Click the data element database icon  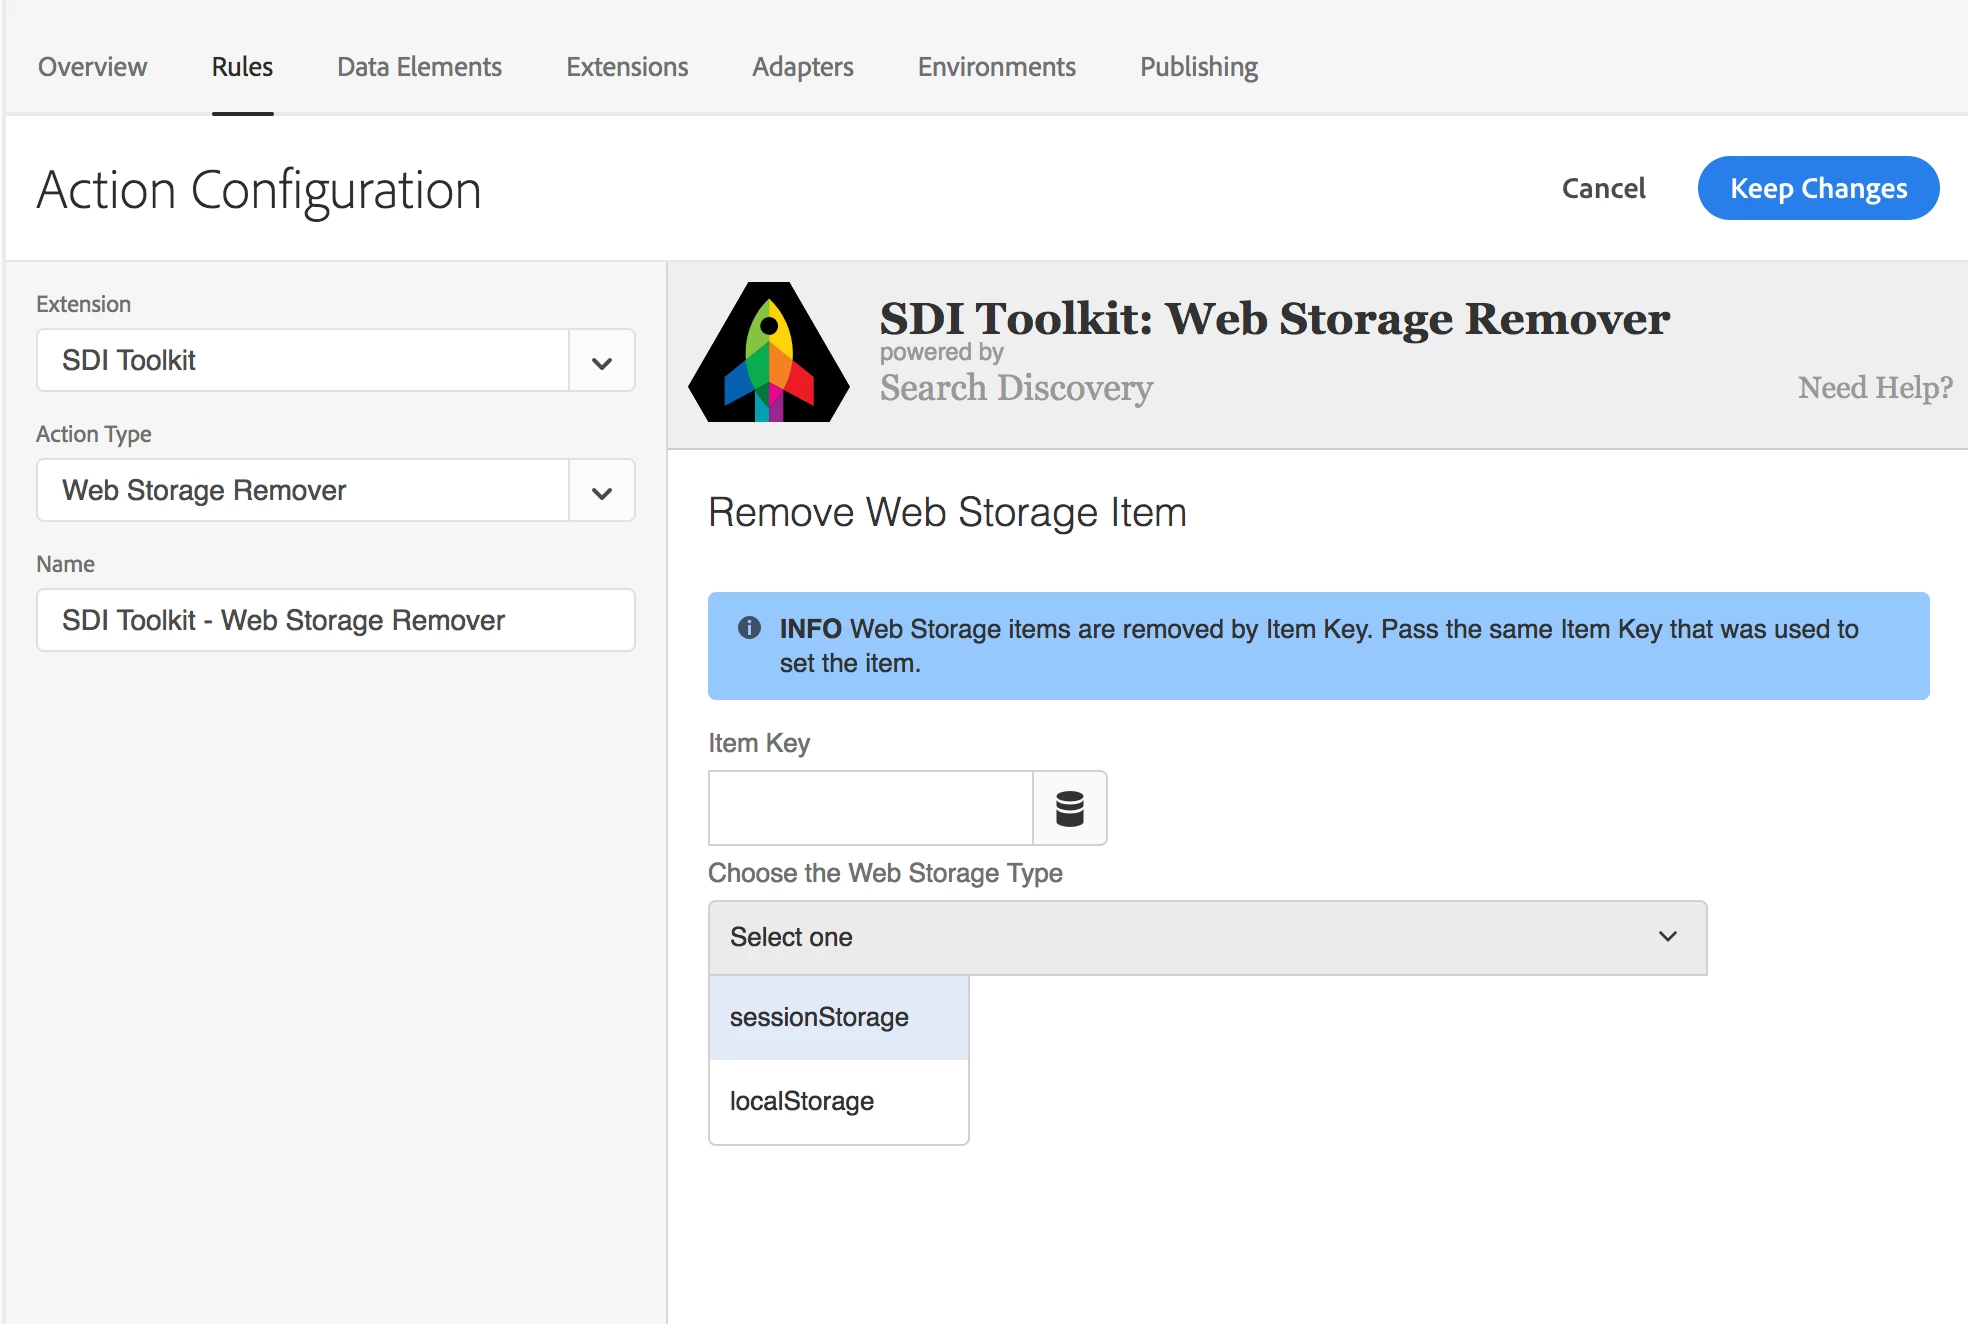[1069, 808]
